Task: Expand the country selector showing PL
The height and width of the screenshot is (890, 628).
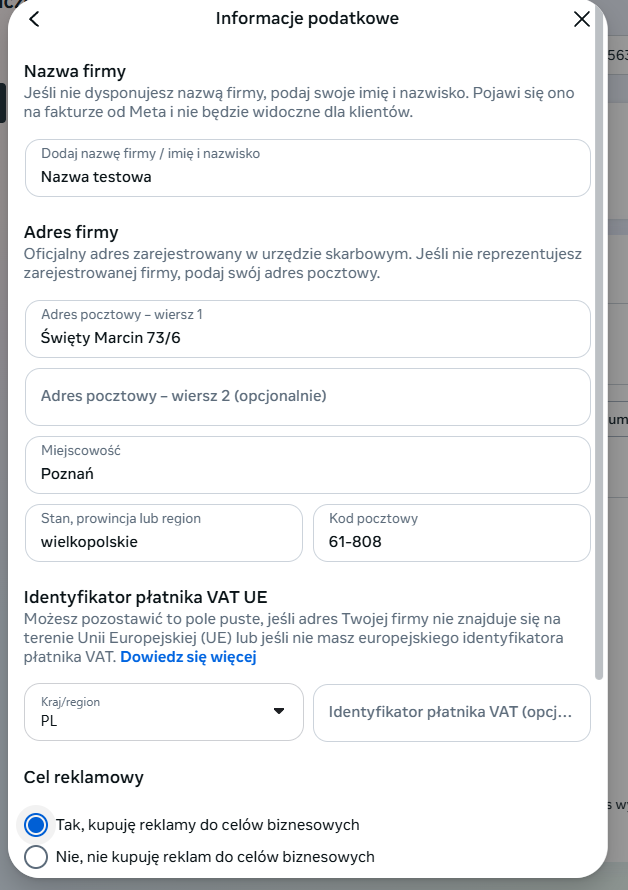Action: [x=163, y=712]
